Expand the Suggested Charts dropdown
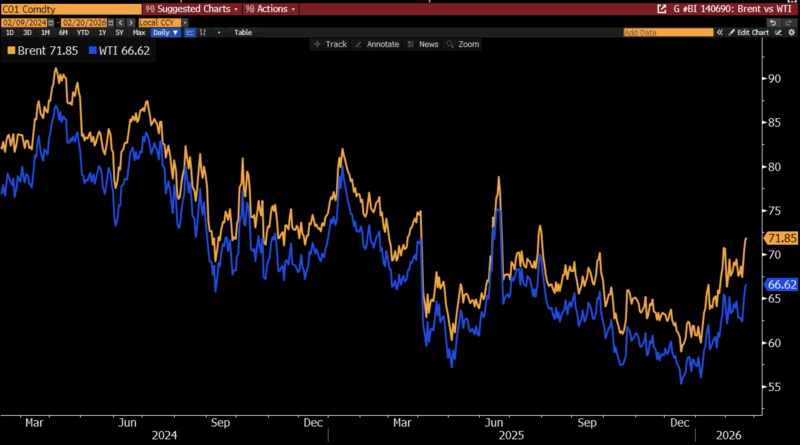 (188, 8)
